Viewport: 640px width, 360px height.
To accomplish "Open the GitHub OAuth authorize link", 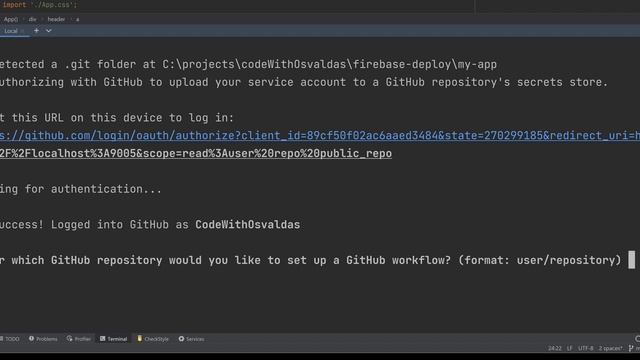I will 320,136.
